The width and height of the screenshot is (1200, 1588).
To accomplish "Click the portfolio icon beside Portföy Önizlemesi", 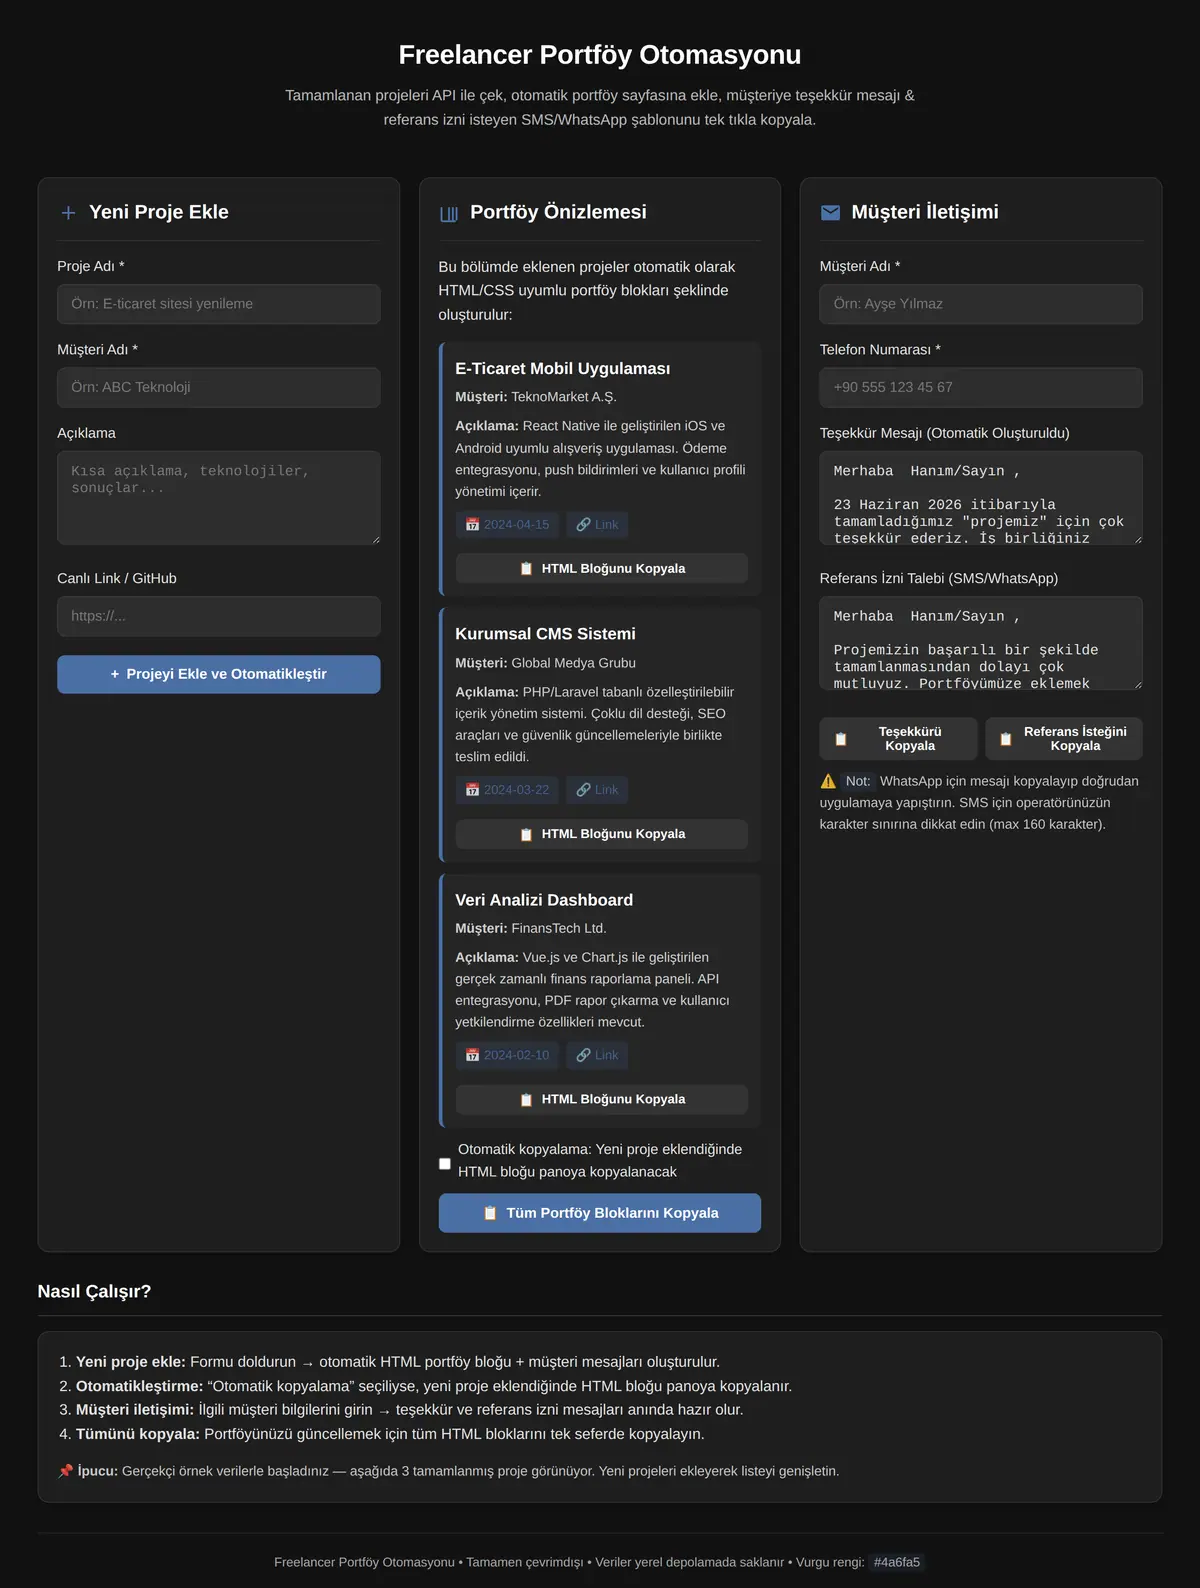I will pyautogui.click(x=449, y=213).
